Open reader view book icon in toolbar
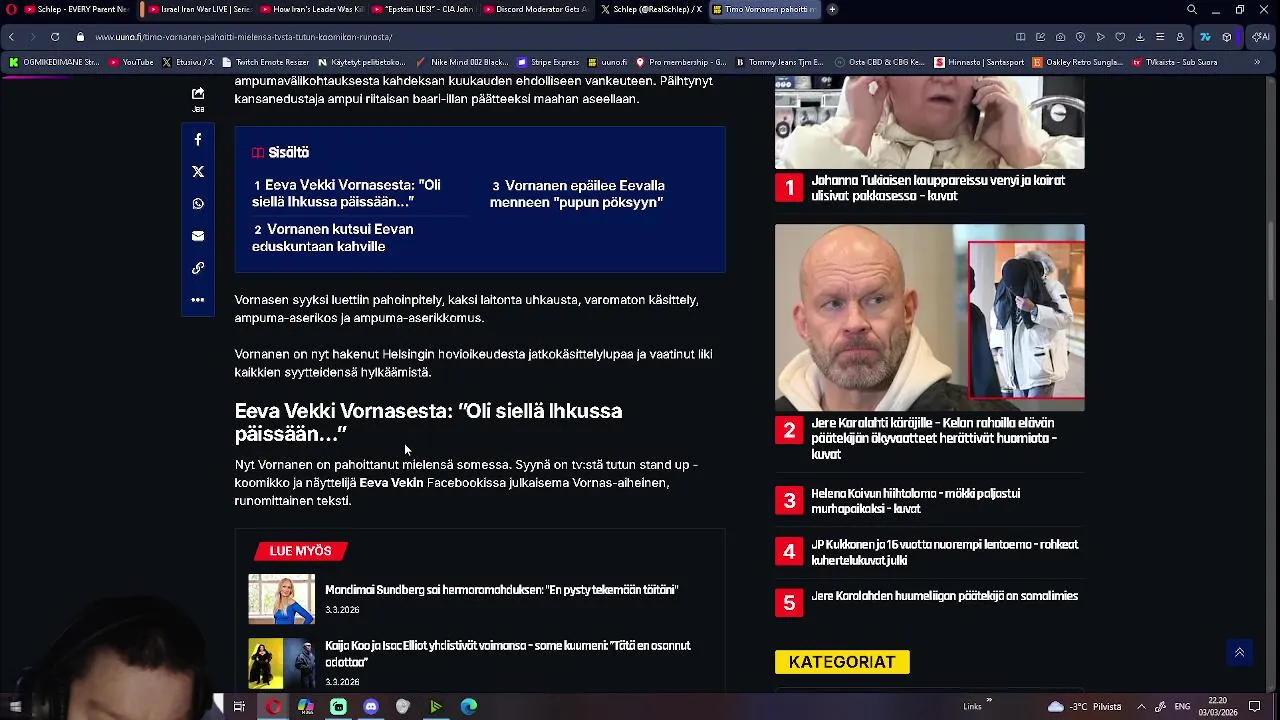Image resolution: width=1280 pixels, height=720 pixels. click(1020, 37)
